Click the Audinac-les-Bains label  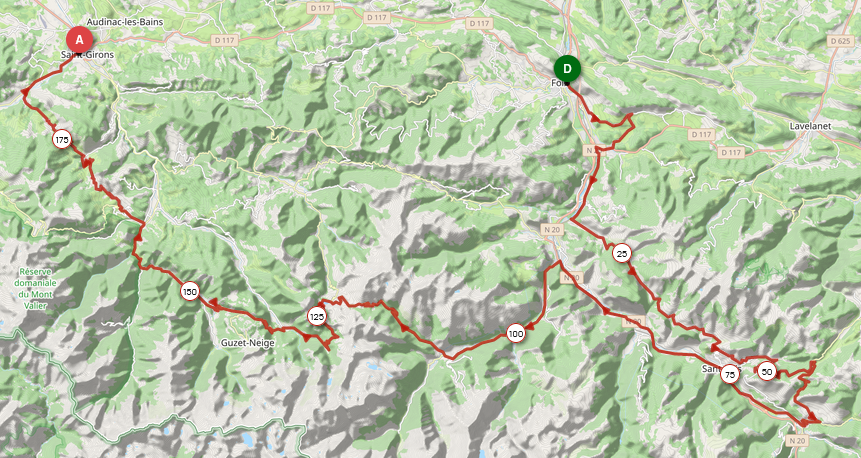tap(125, 22)
